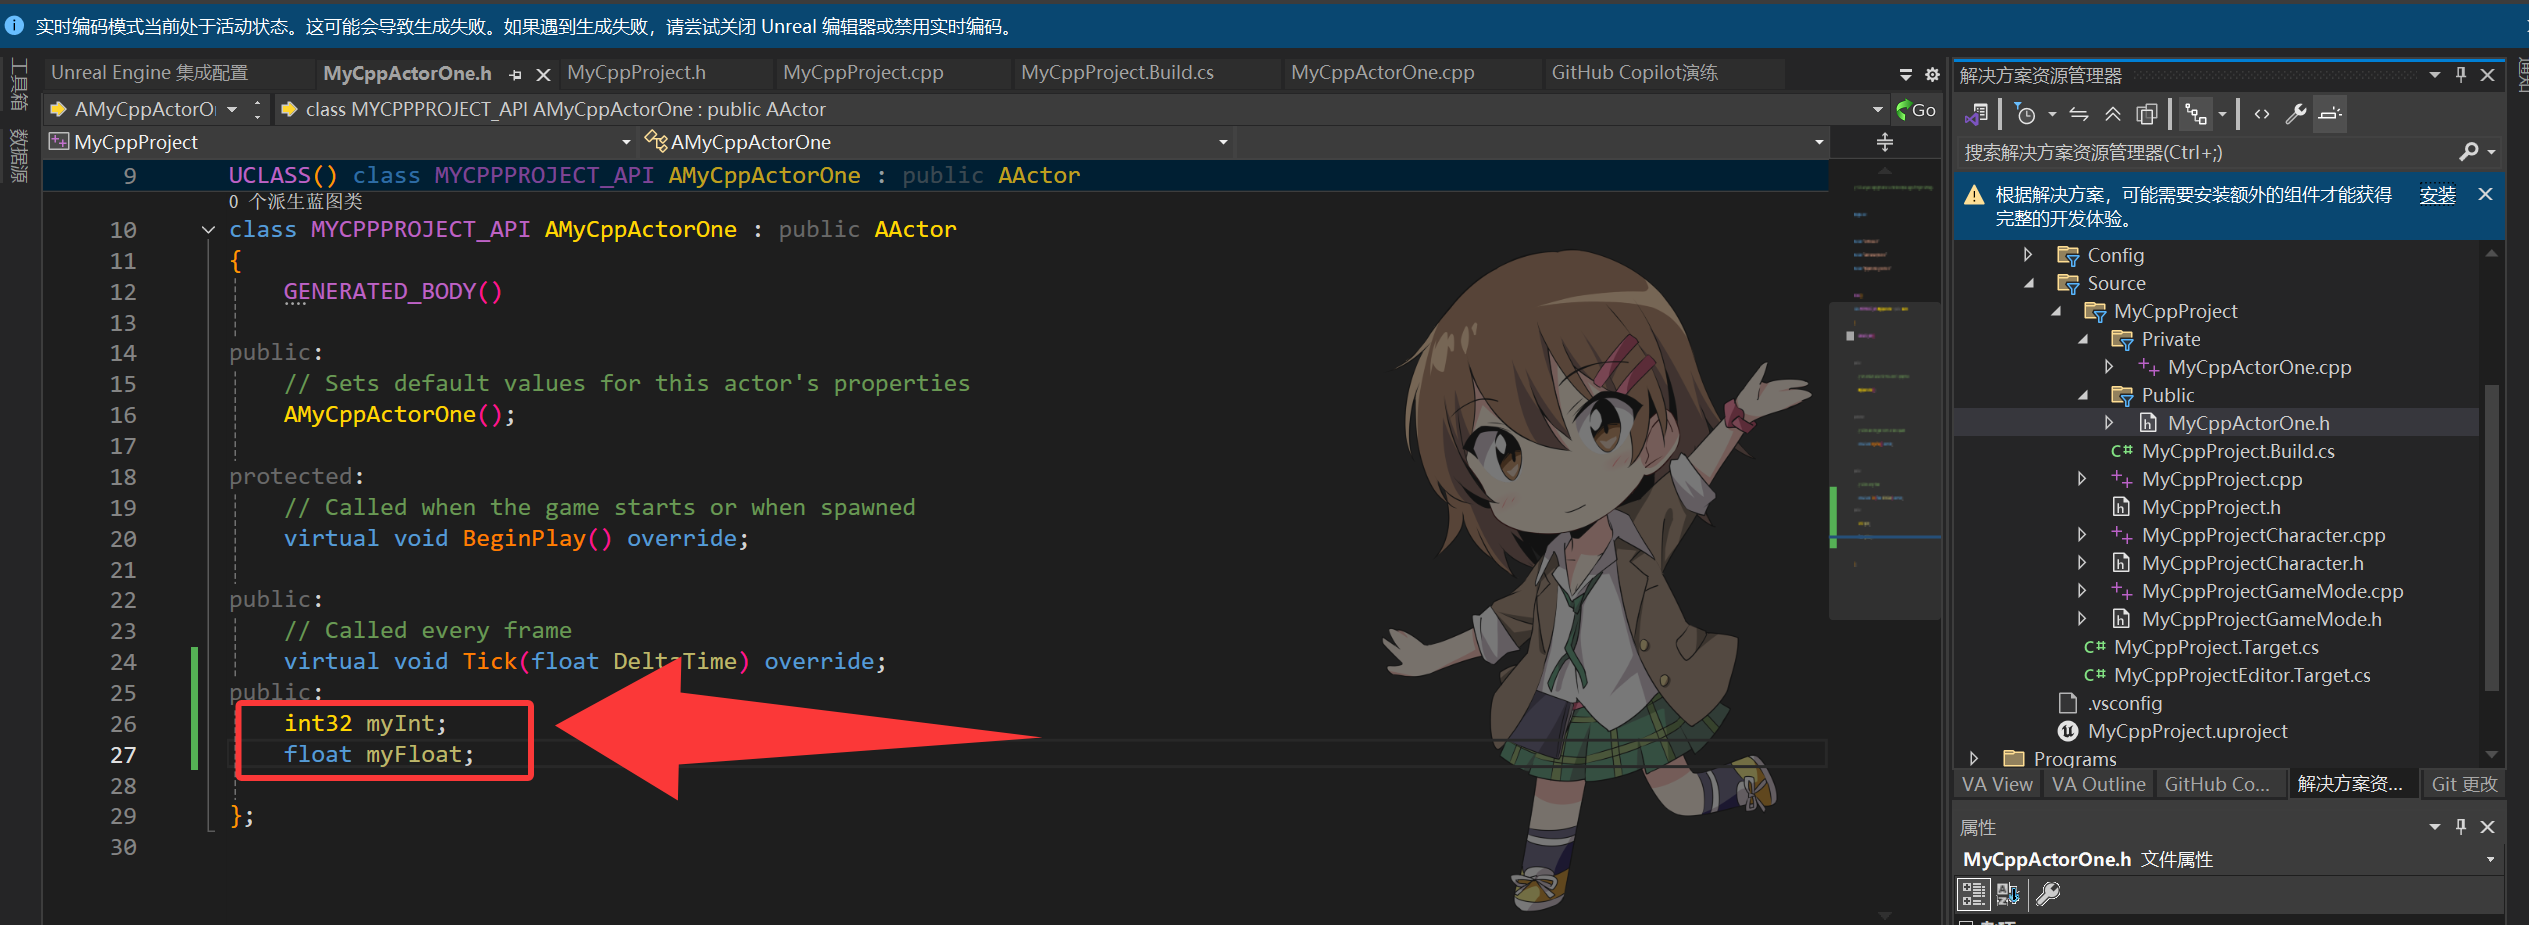Toggle pin on MyCppActorOne.h tab
This screenshot has width=2529, height=925.
pos(515,75)
